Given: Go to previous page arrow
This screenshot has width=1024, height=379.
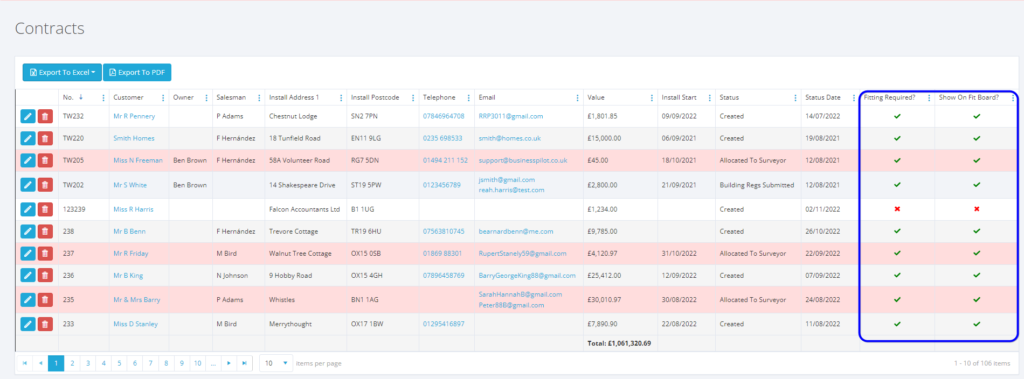Looking at the screenshot, I should (40, 363).
